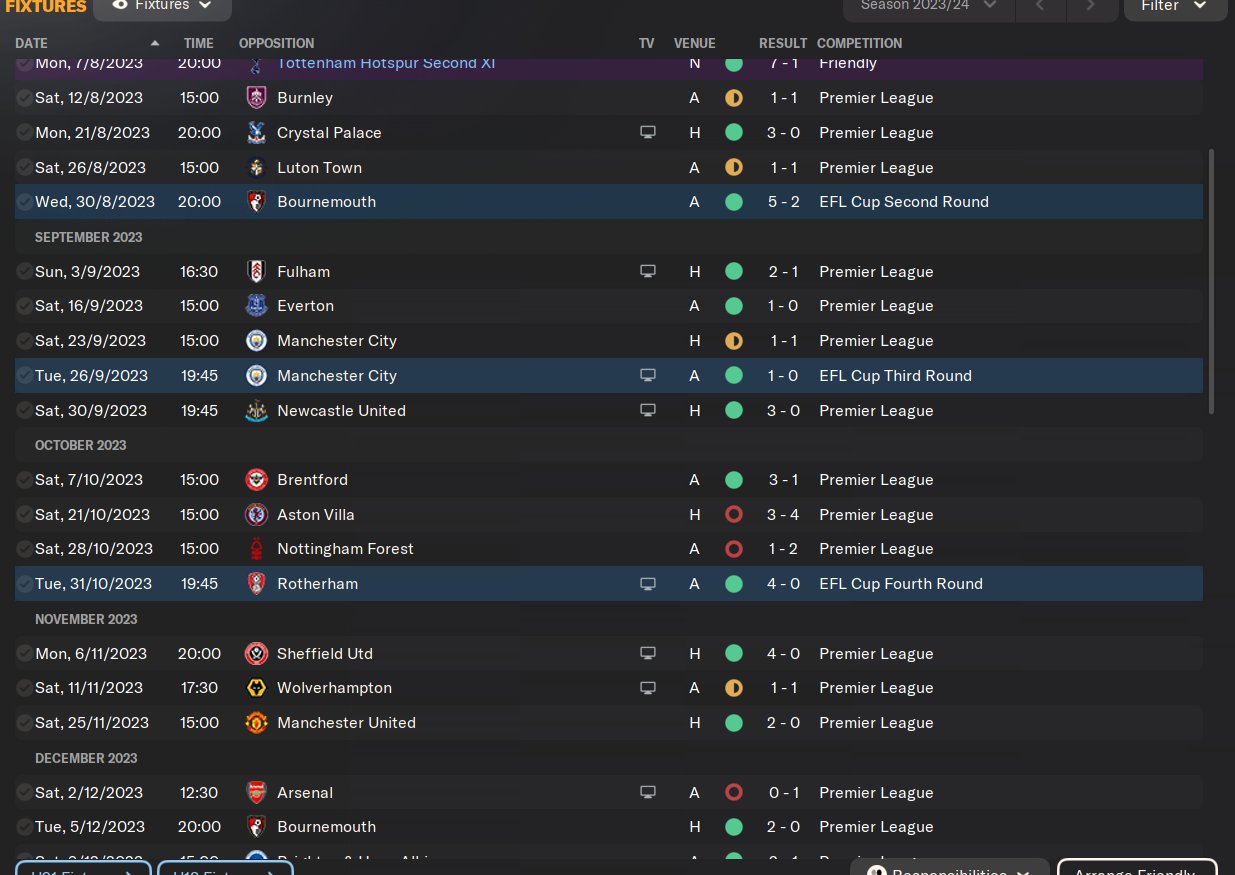
Task: Click the fixtures list vertical scrollbar
Action: point(1212,280)
